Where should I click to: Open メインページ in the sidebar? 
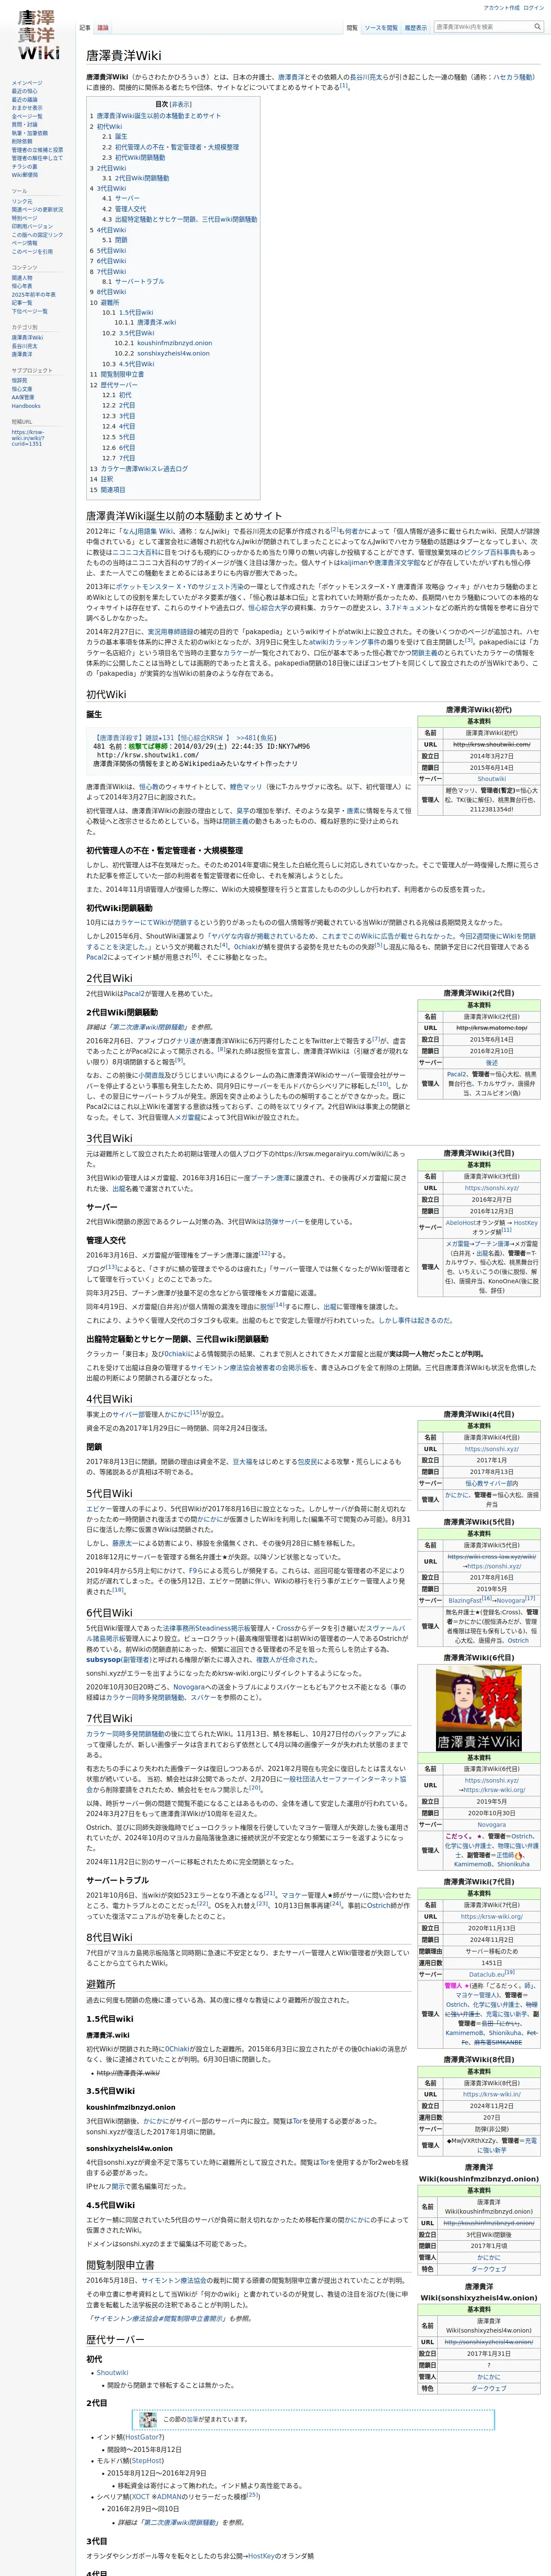pyautogui.click(x=27, y=83)
